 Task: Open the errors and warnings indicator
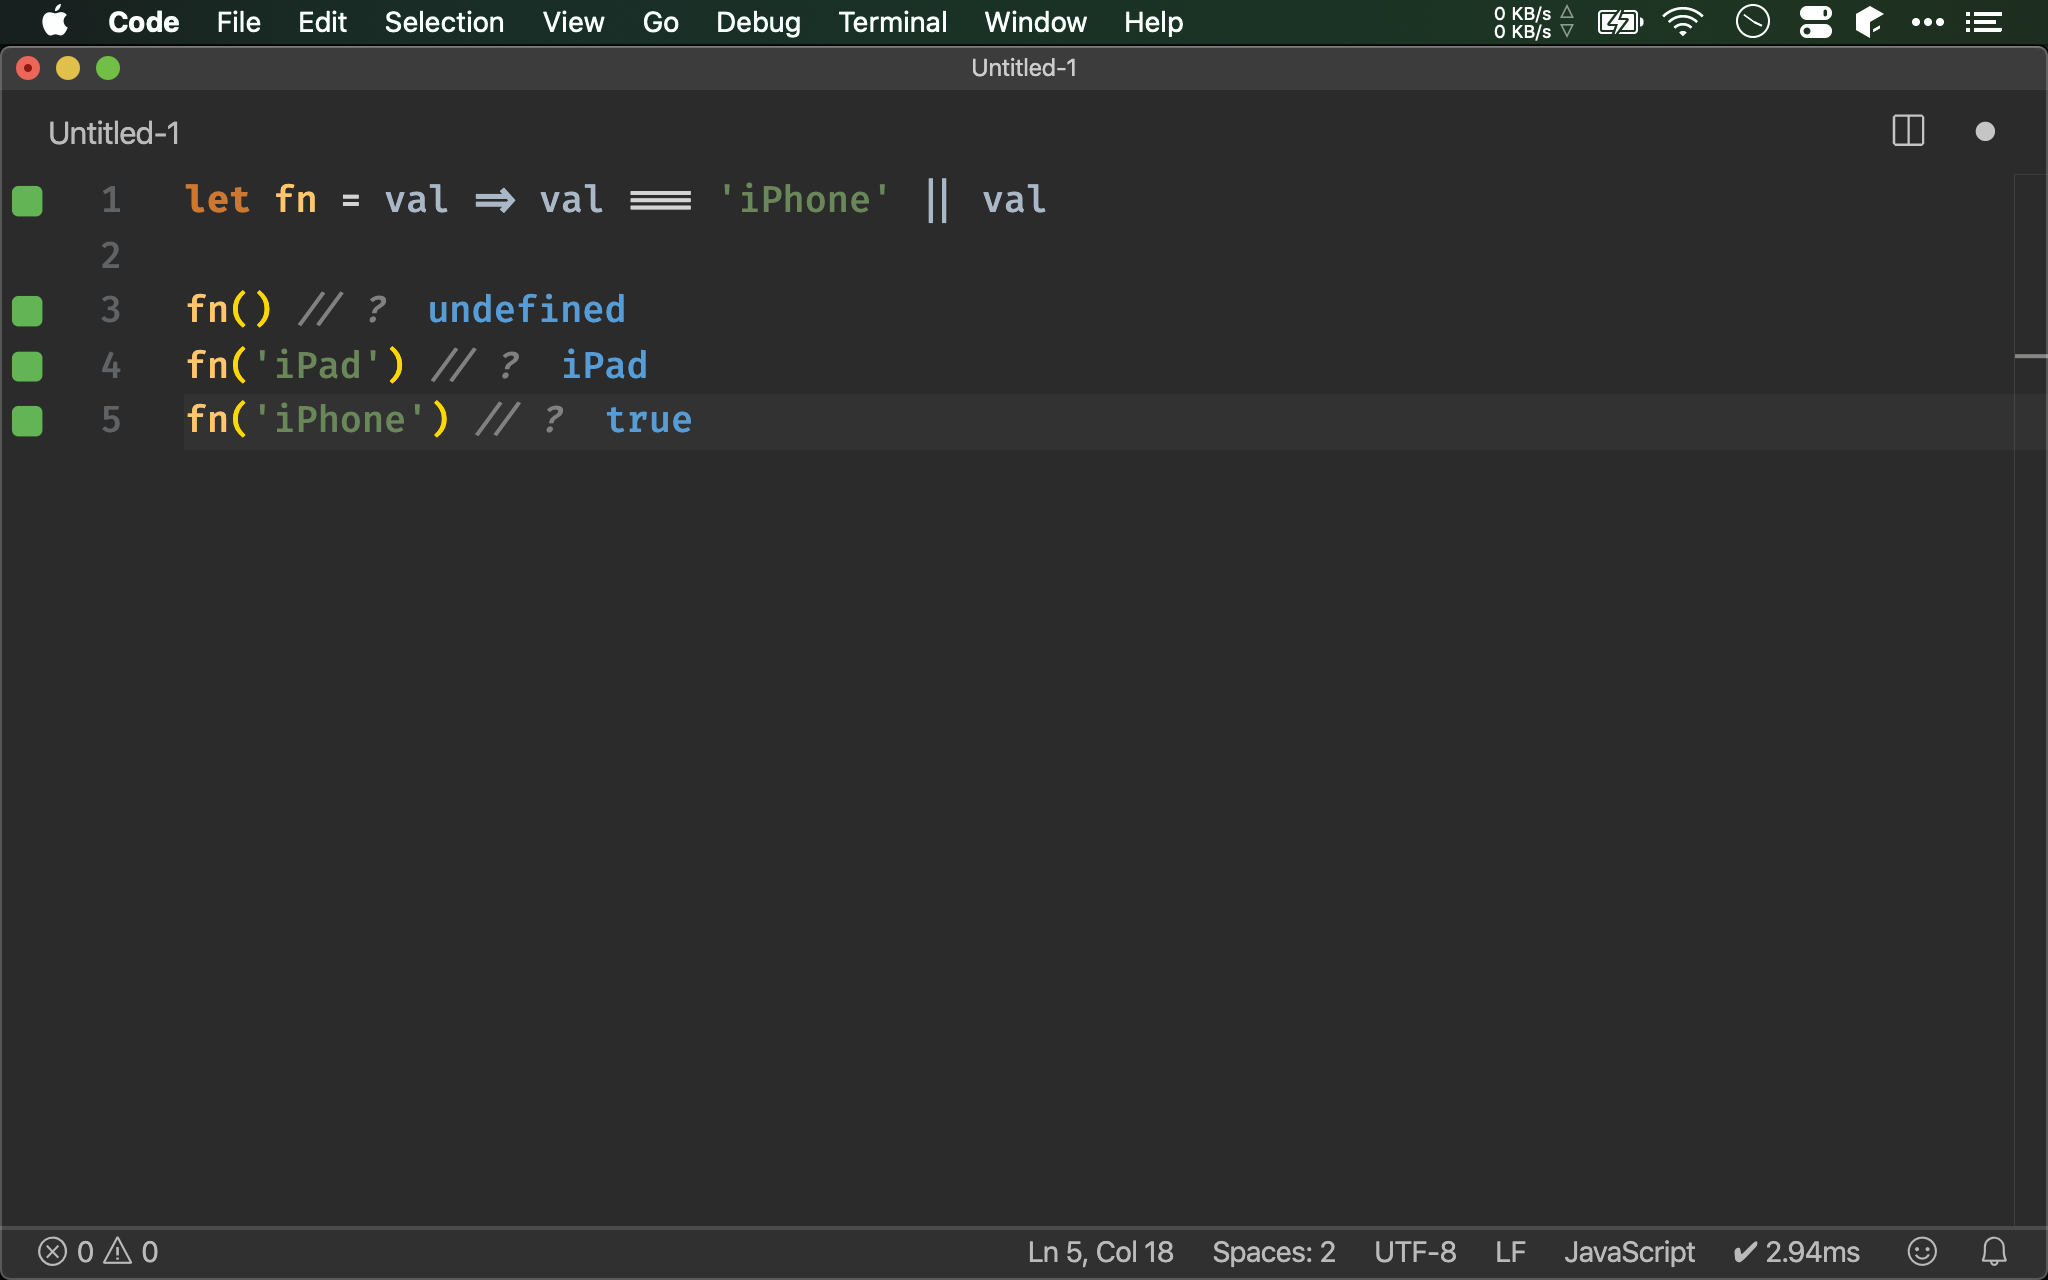pos(98,1251)
